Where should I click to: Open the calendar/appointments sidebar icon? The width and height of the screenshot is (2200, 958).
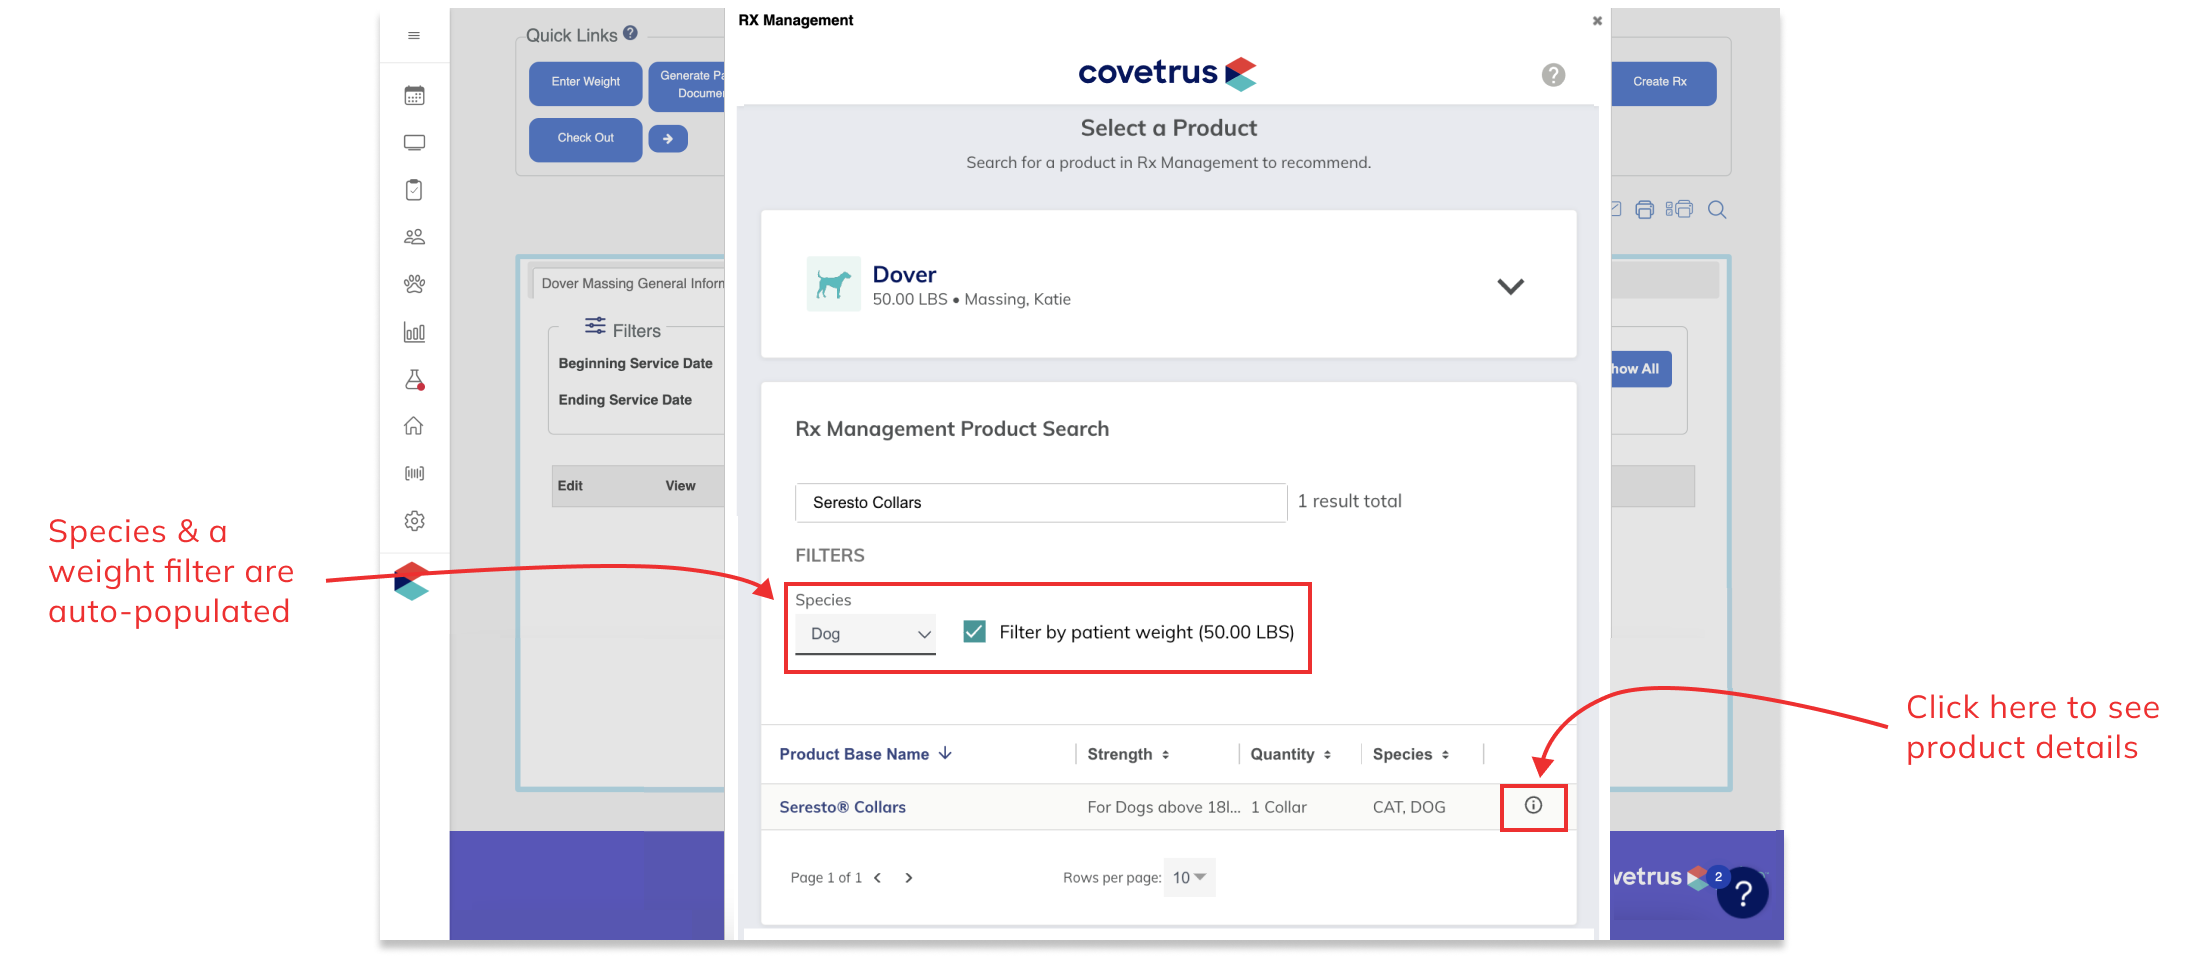[x=414, y=94]
